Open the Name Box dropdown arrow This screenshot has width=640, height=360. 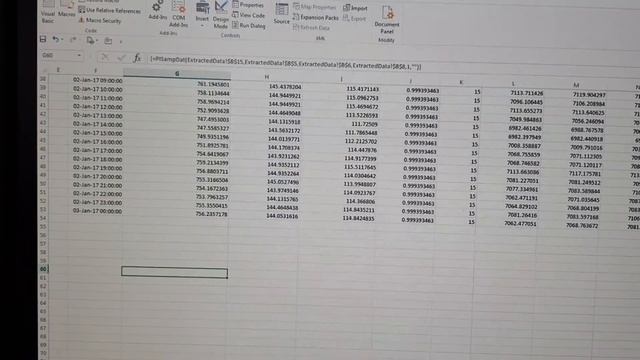(x=79, y=55)
